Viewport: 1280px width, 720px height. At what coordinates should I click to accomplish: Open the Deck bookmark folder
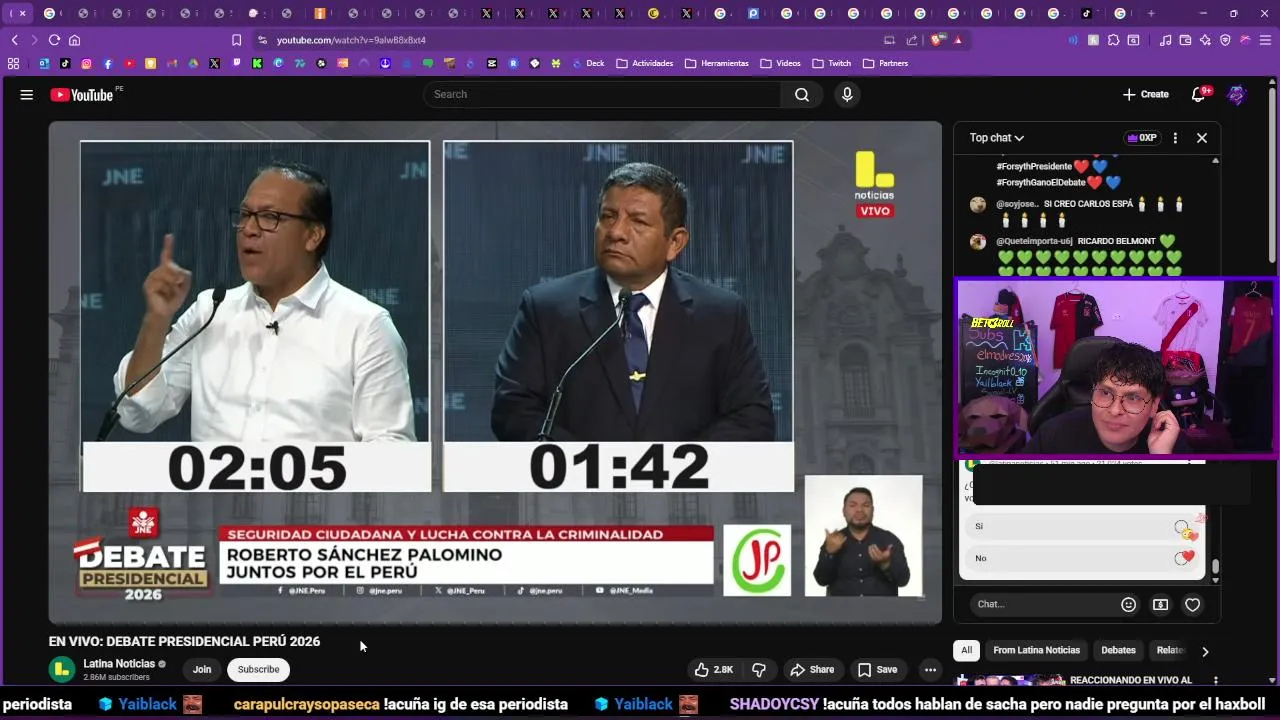pos(588,63)
